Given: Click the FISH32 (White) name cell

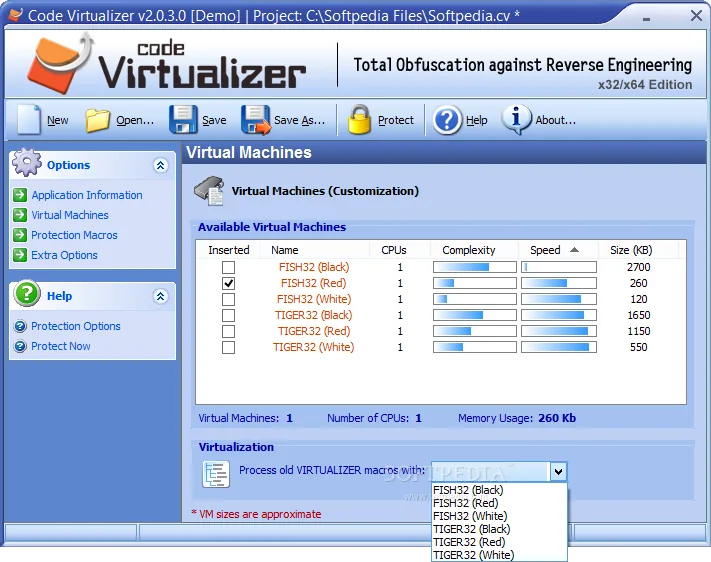Looking at the screenshot, I should point(314,299).
